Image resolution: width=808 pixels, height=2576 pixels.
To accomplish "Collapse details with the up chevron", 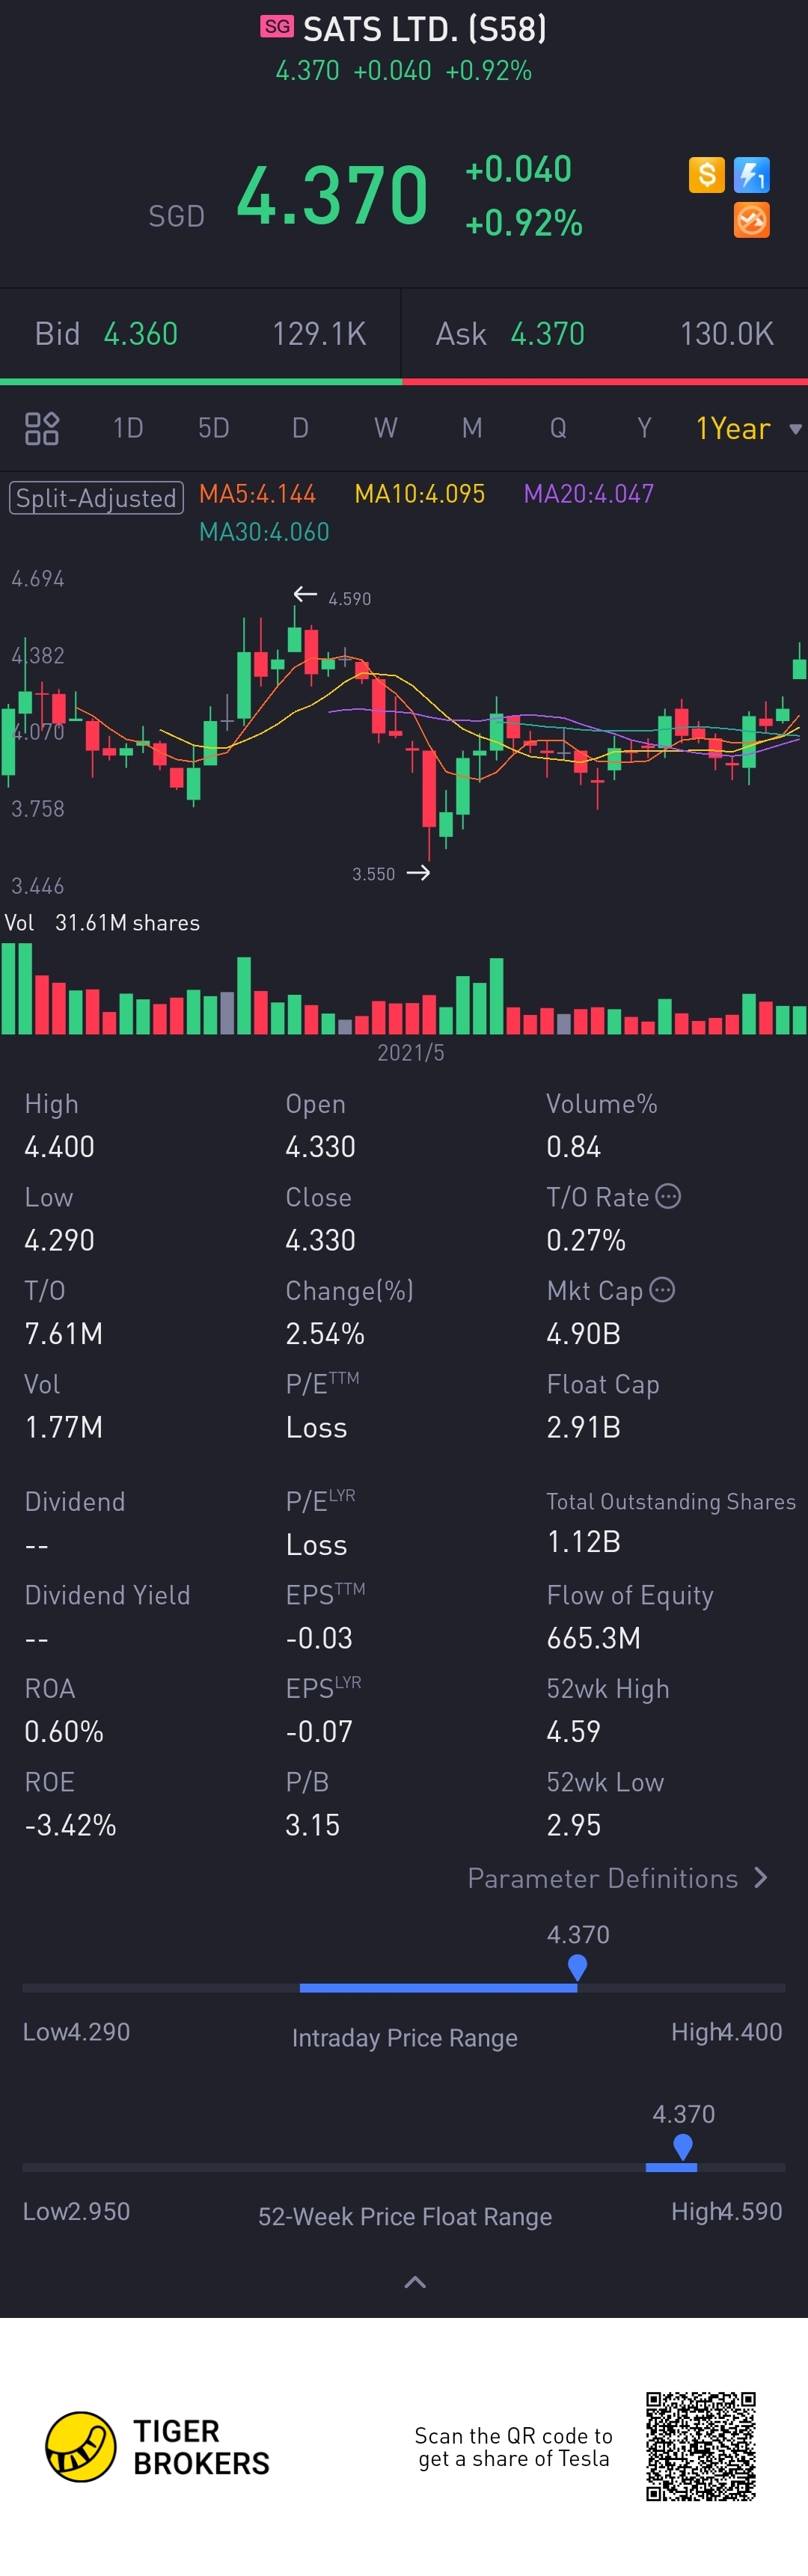I will (415, 2282).
